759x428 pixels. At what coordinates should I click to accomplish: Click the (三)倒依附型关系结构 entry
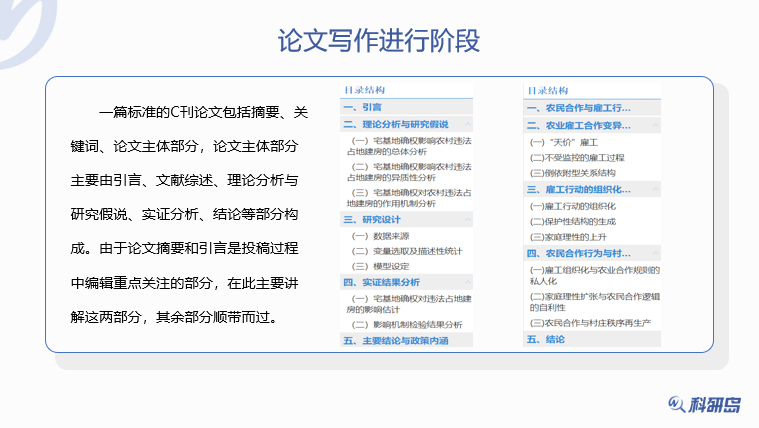click(x=573, y=173)
